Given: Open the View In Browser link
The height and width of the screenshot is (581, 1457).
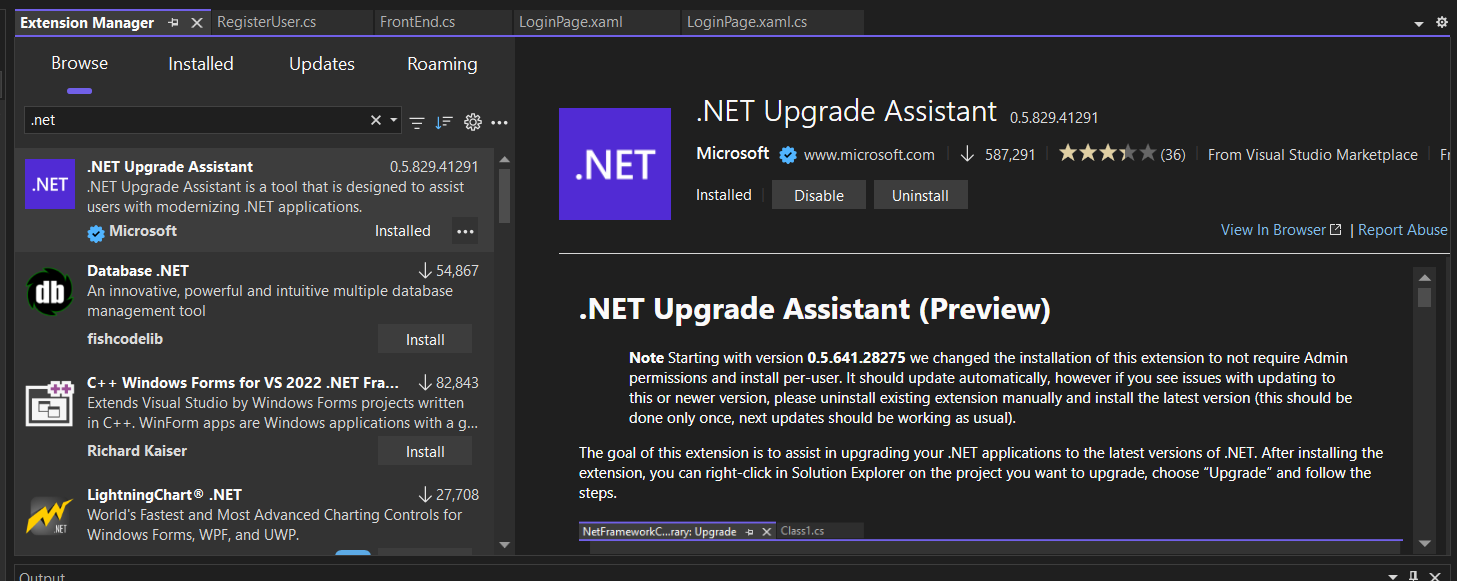Looking at the screenshot, I should 1280,230.
